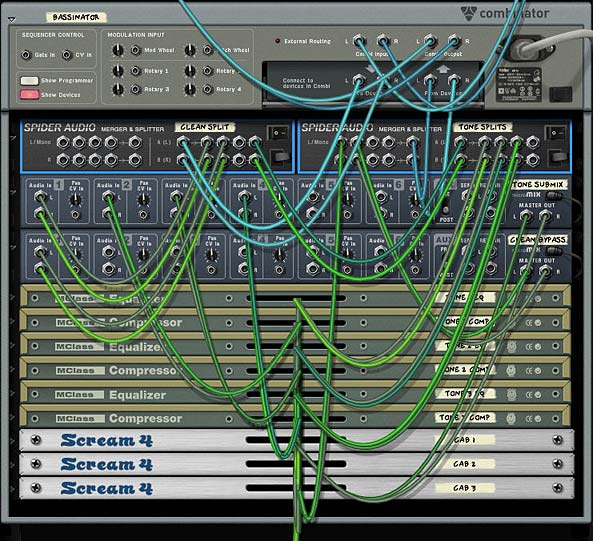Toggle the Show Programmer button

(x=29, y=81)
